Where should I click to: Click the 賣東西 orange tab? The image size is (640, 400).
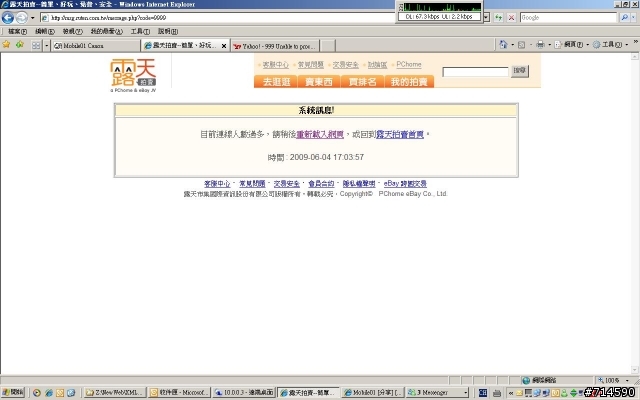pos(319,82)
